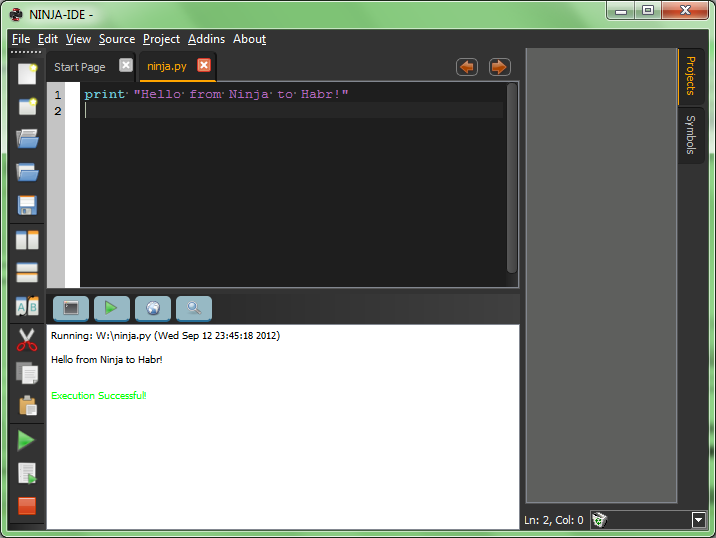Open the Project menu
Screen dimensions: 716x538
161,39
